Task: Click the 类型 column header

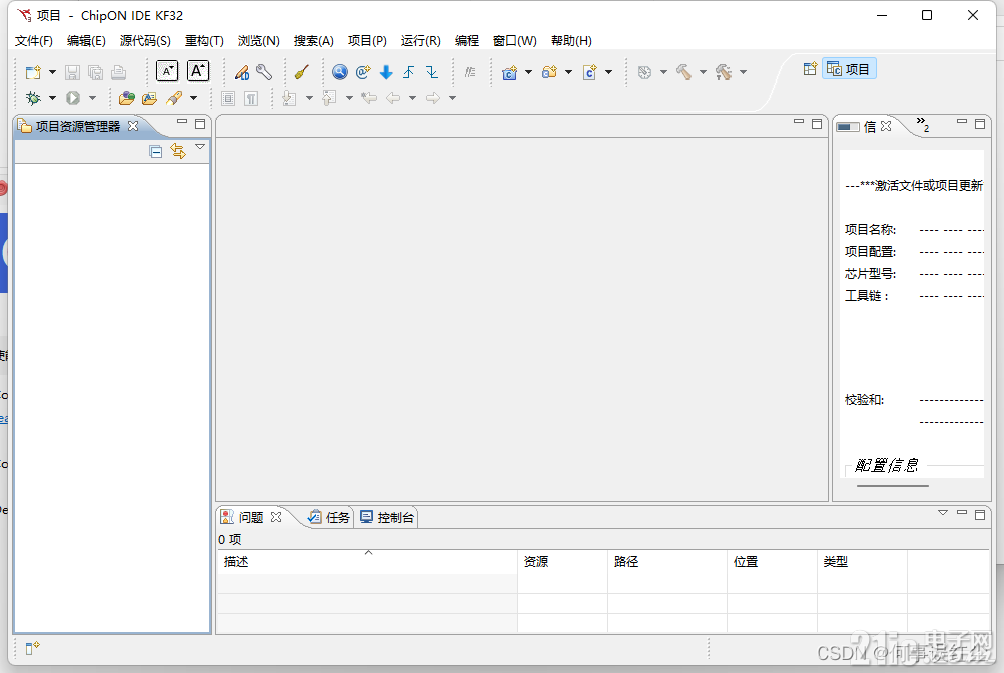Action: (x=862, y=562)
